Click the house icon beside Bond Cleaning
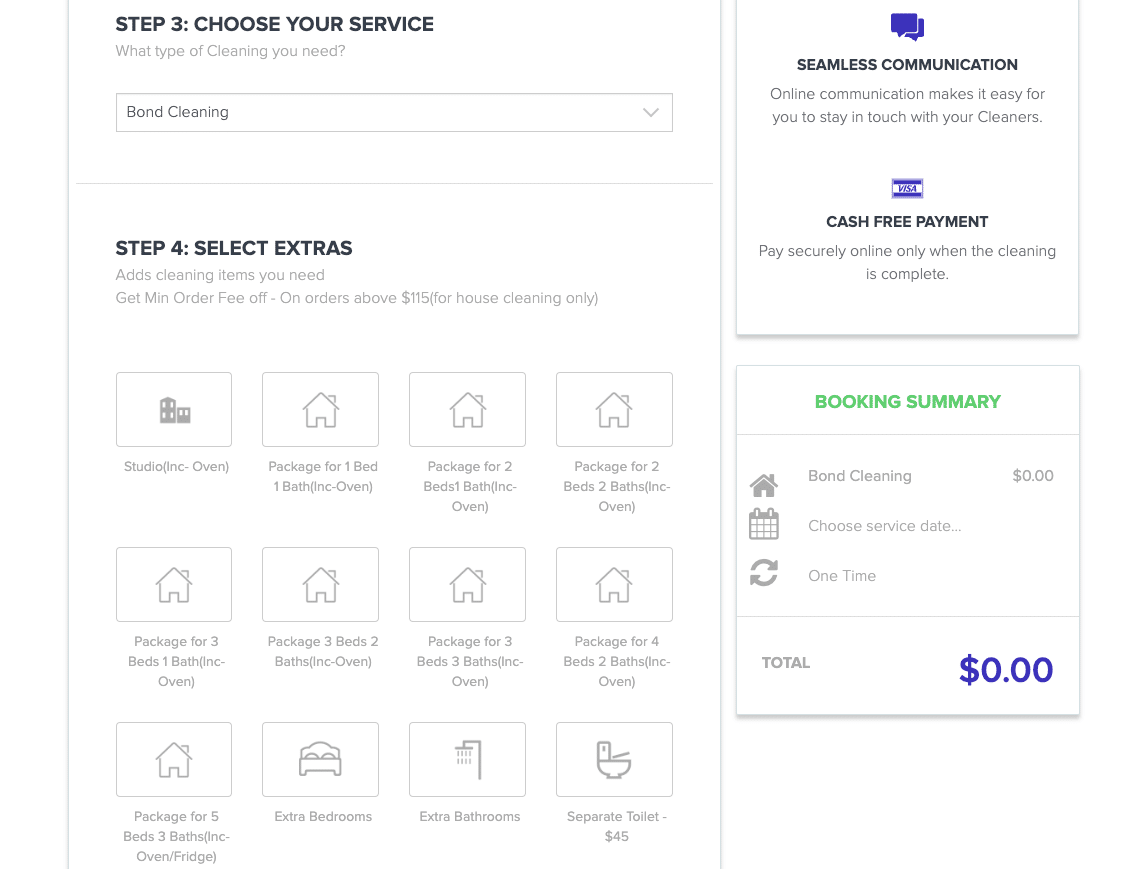Screen dimensions: 1139x869 [x=764, y=486]
